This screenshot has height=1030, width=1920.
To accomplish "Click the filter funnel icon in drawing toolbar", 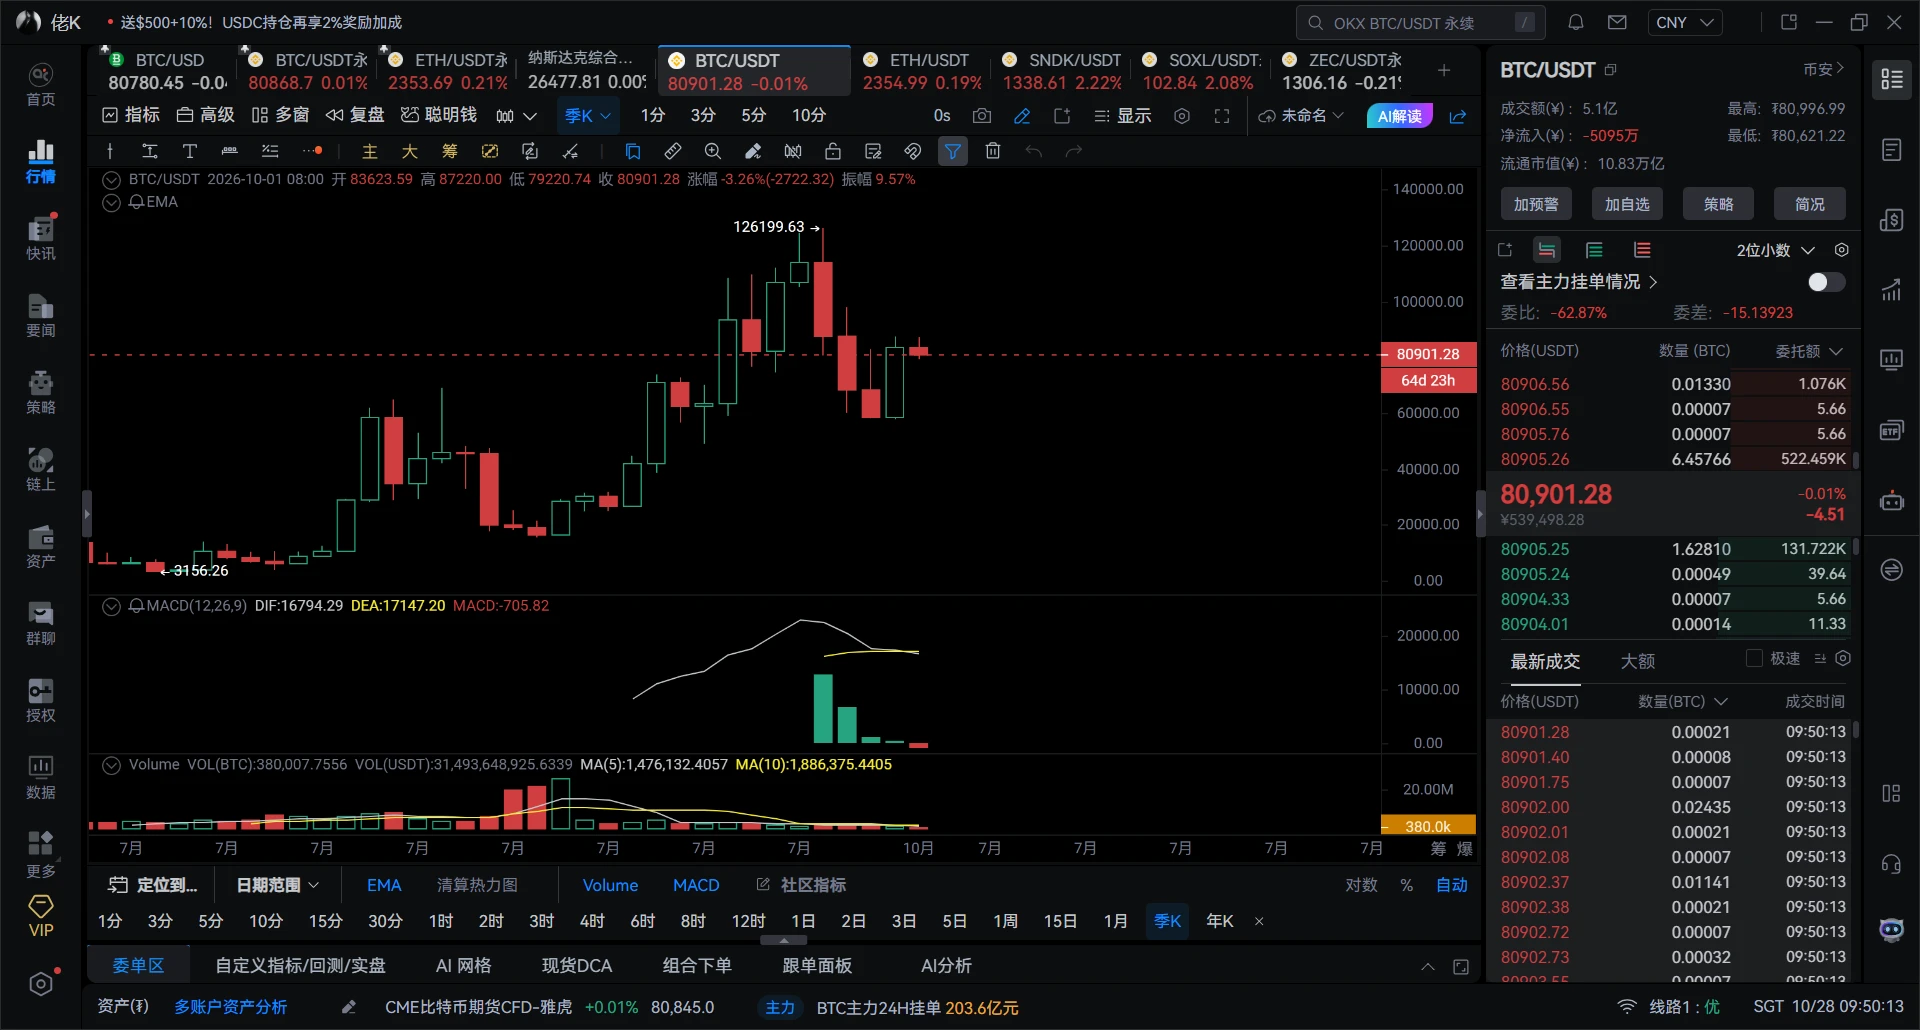I will 953,151.
